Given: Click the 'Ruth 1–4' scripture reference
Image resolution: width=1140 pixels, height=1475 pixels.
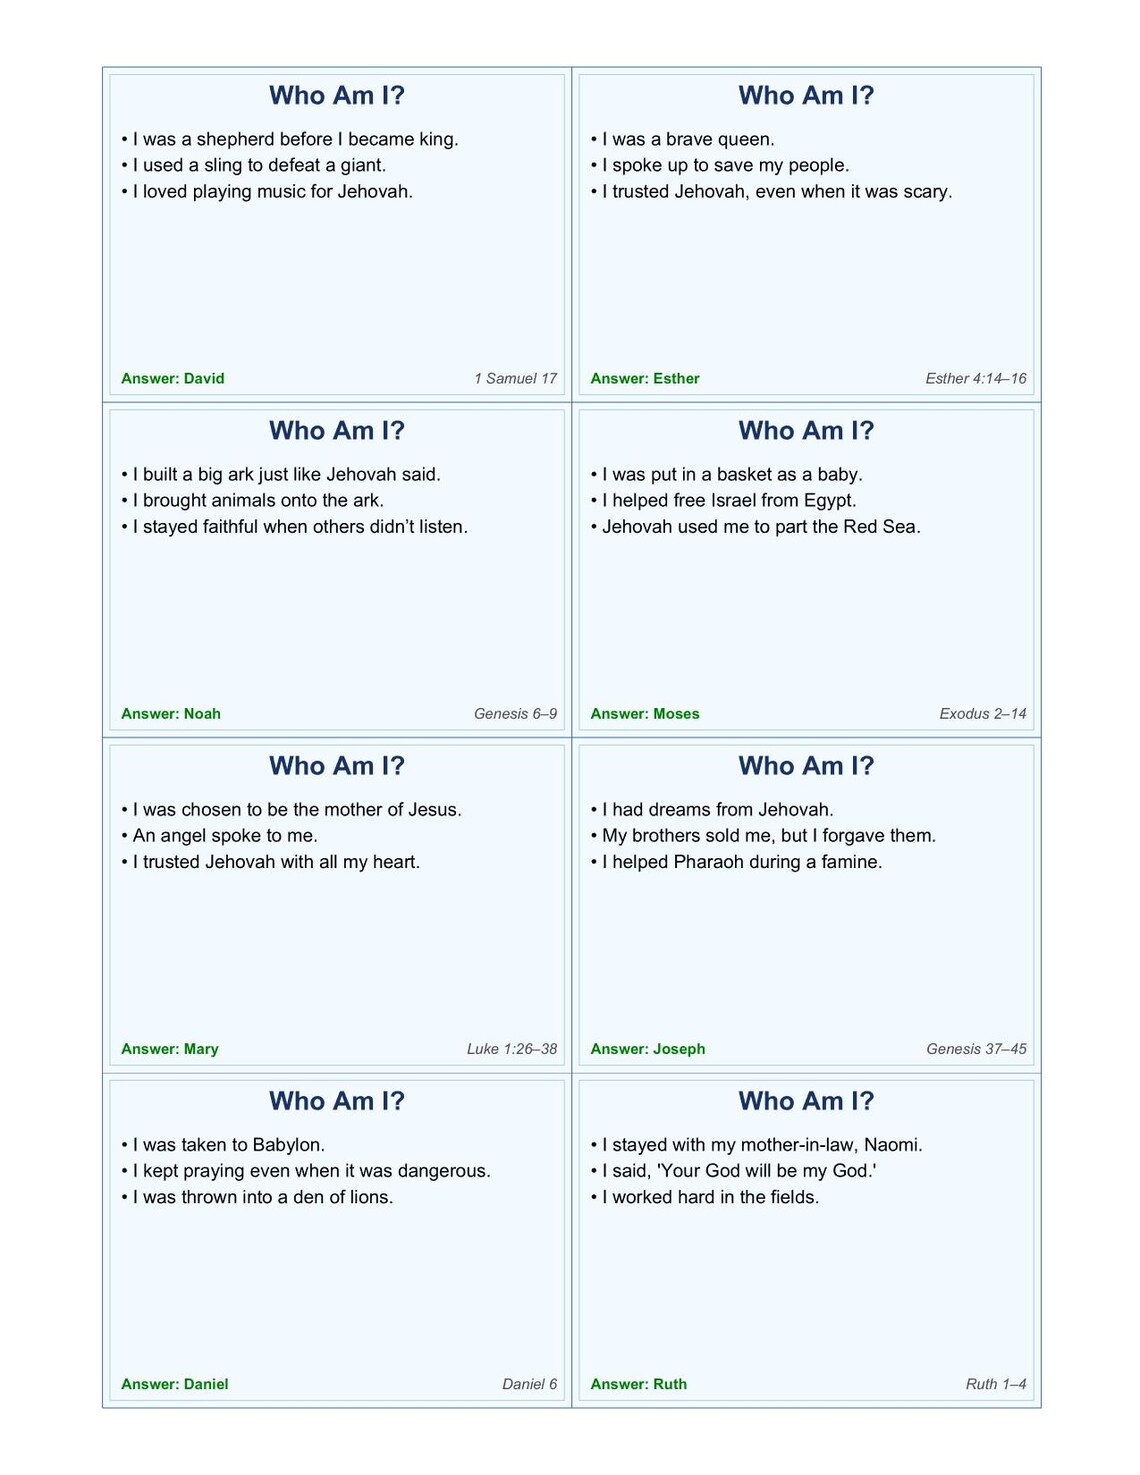Looking at the screenshot, I should pos(995,1384).
